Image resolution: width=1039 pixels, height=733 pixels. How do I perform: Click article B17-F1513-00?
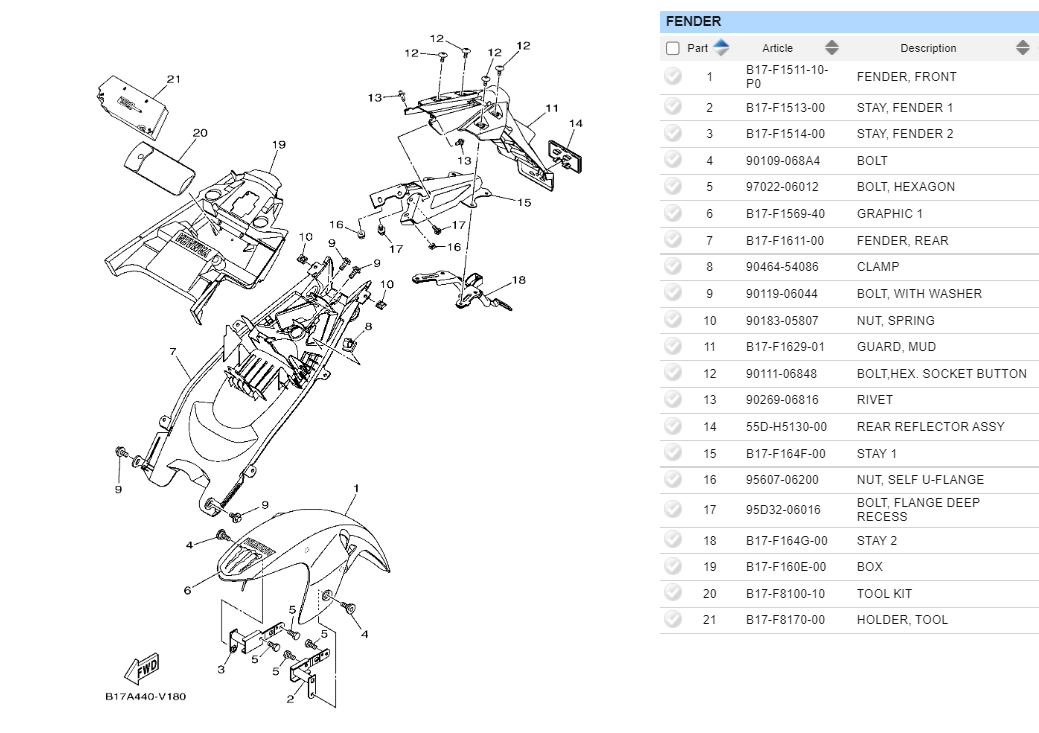[x=785, y=107]
